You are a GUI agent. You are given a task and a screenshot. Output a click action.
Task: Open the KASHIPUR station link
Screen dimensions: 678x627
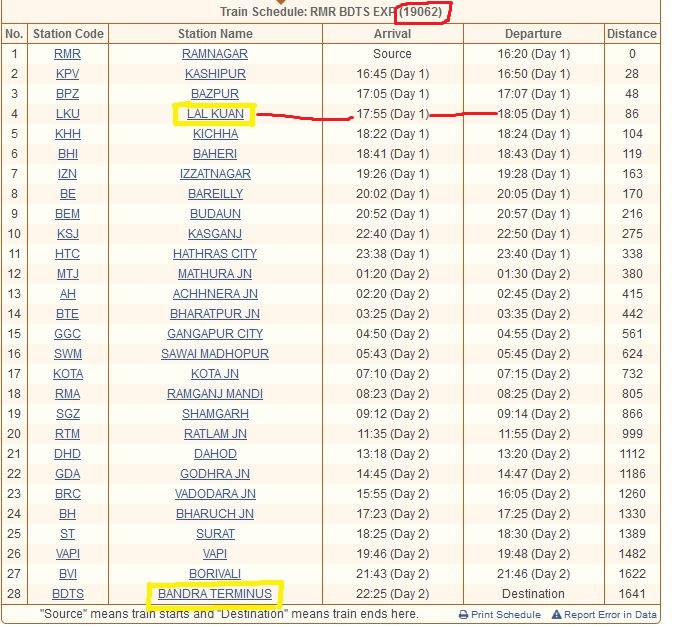pyautogui.click(x=215, y=74)
